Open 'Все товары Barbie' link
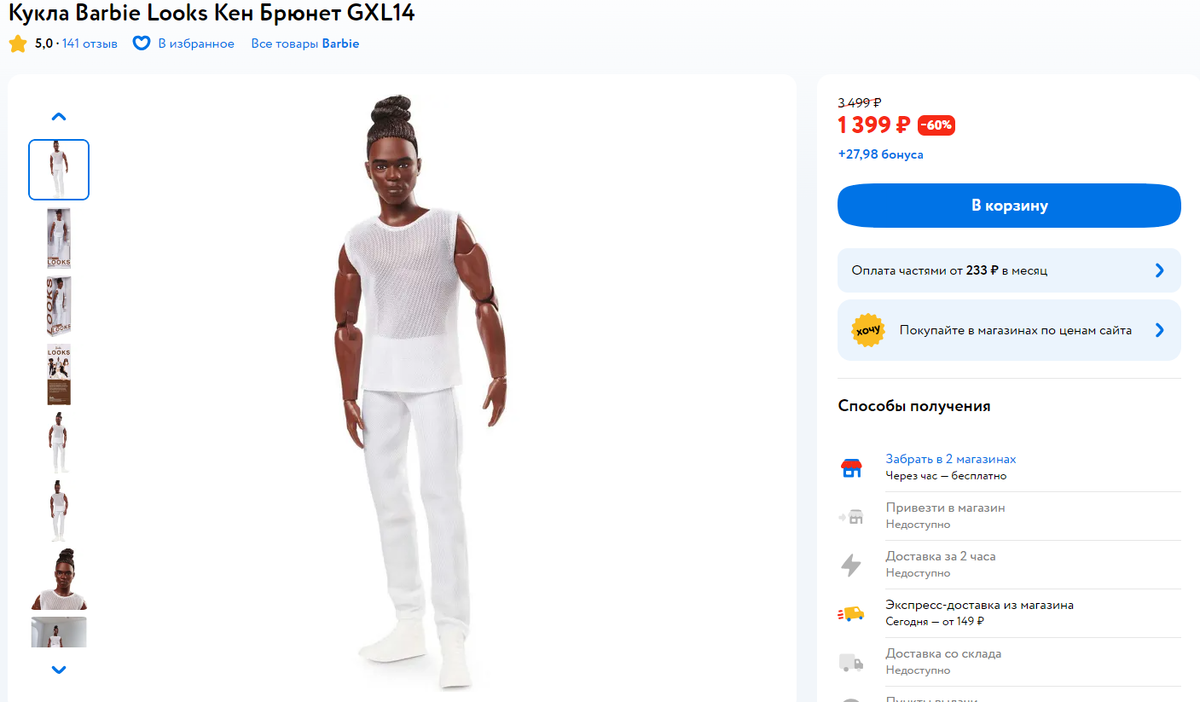 coord(305,44)
